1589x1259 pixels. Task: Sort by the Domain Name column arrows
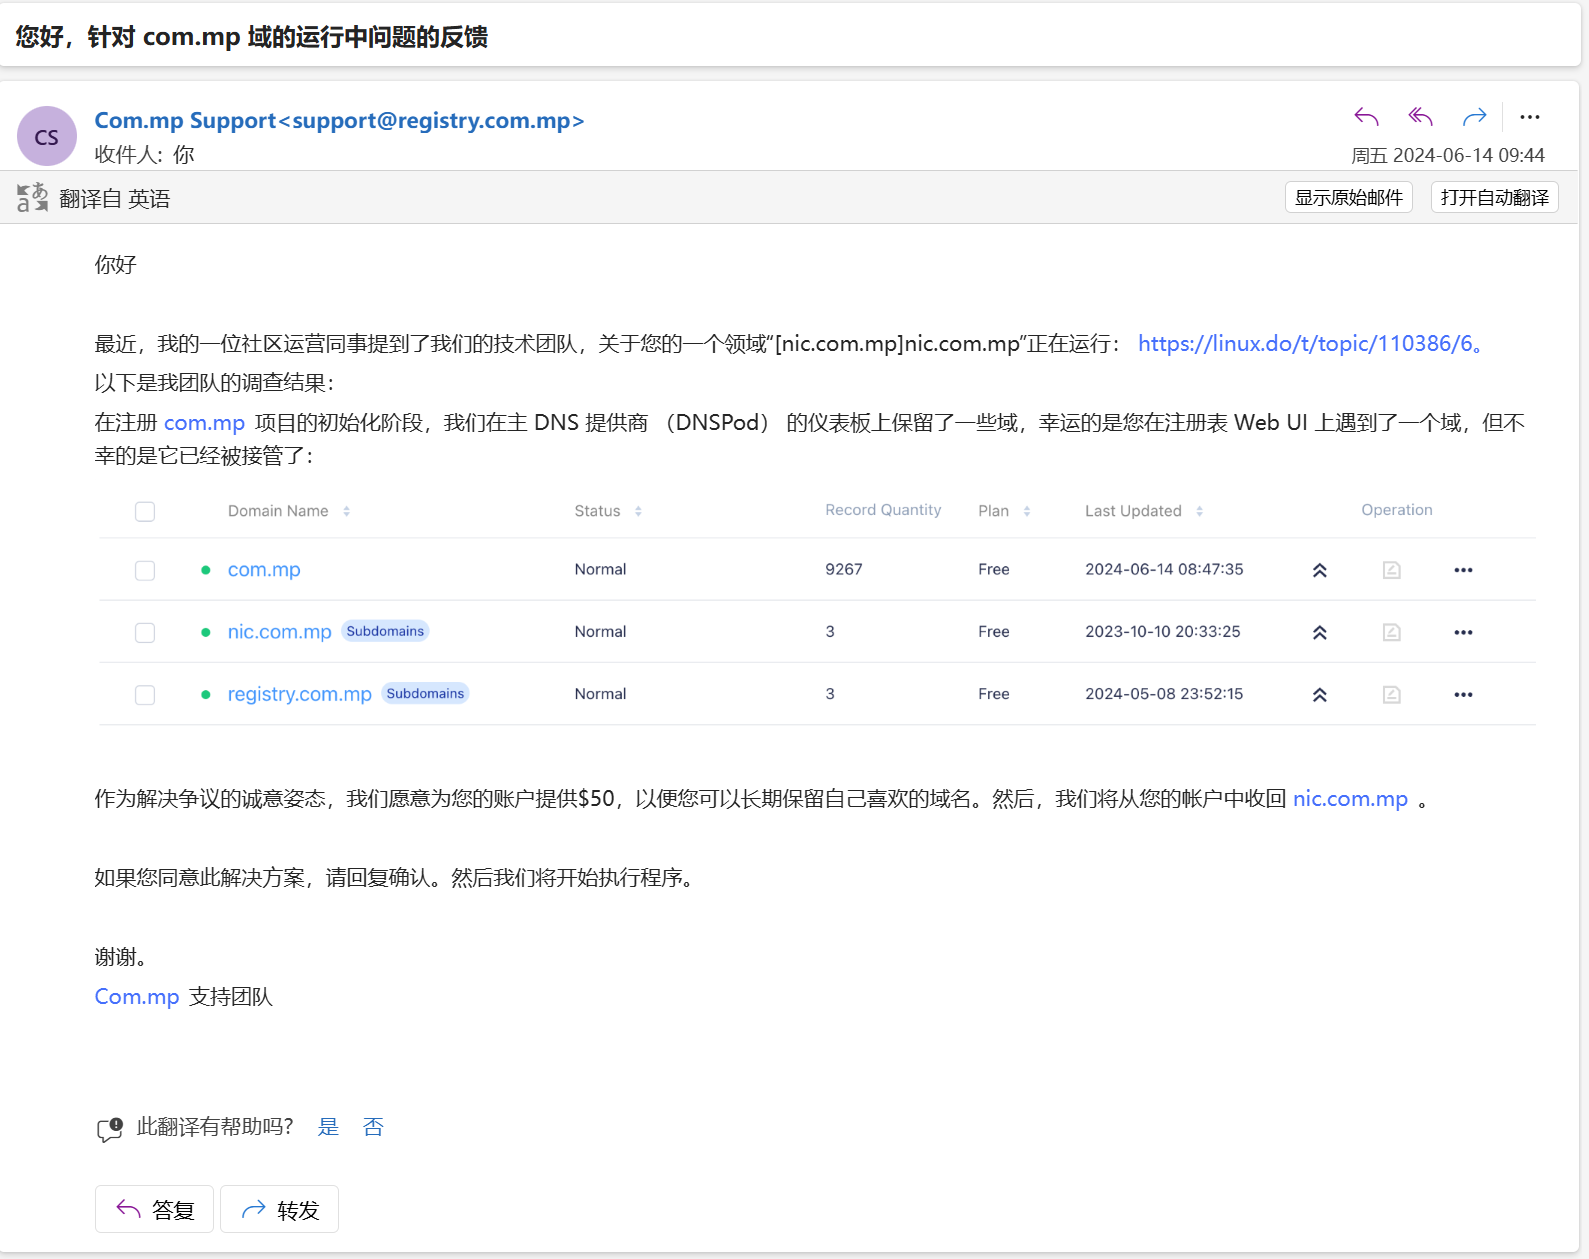[347, 511]
